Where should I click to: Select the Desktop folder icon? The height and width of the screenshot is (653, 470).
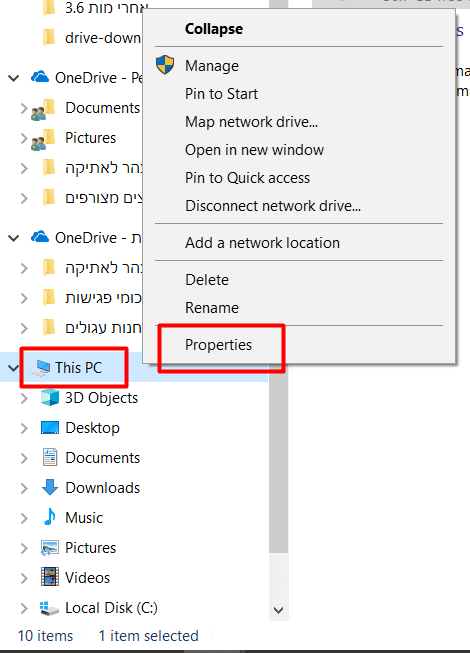[x=50, y=428]
